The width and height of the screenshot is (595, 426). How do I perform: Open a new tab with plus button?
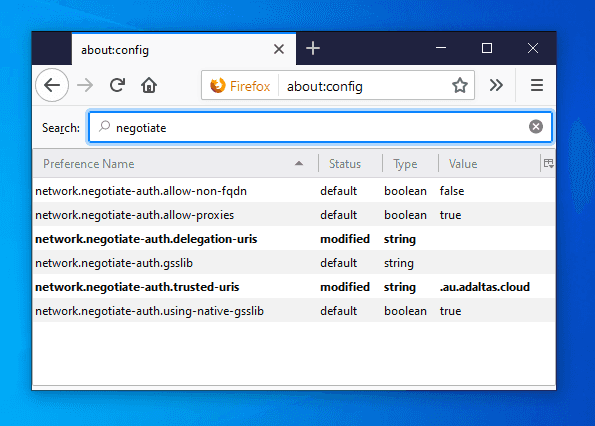(x=313, y=49)
